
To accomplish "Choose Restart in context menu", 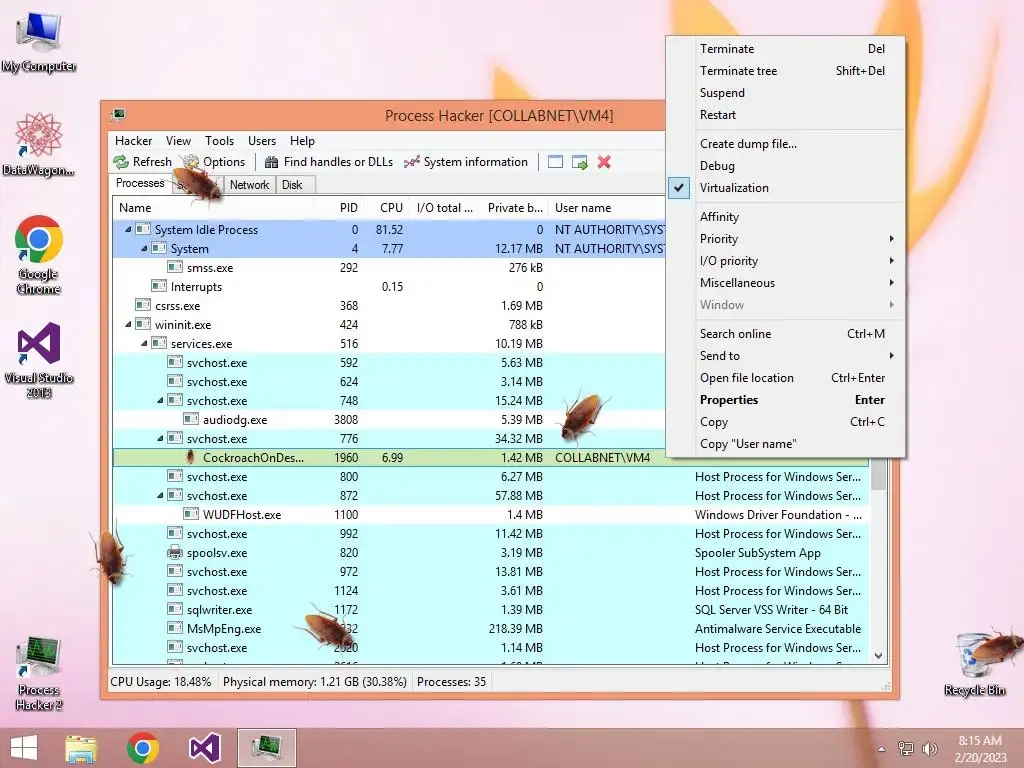I will 786,114.
